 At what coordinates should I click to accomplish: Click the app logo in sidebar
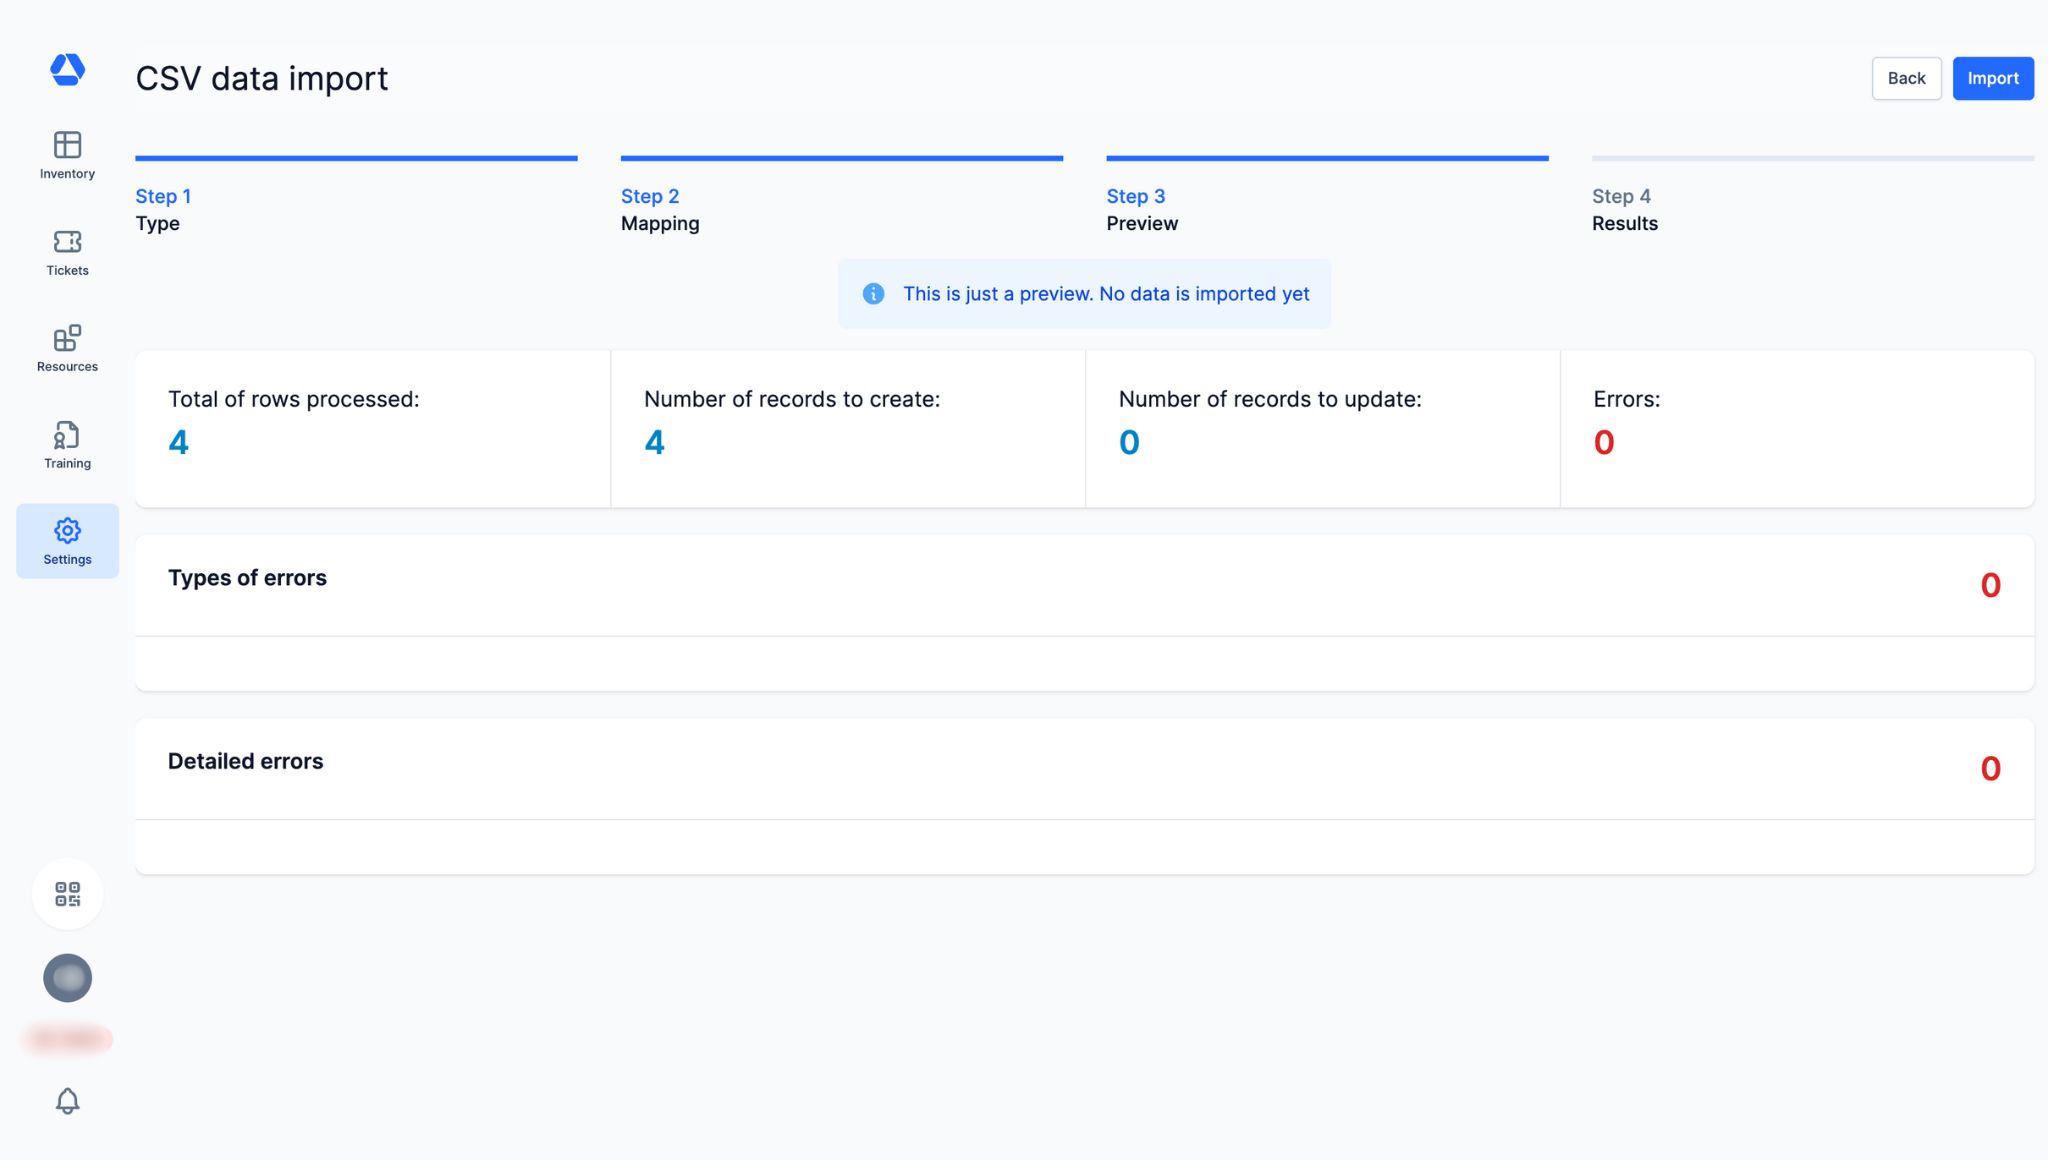coord(67,69)
